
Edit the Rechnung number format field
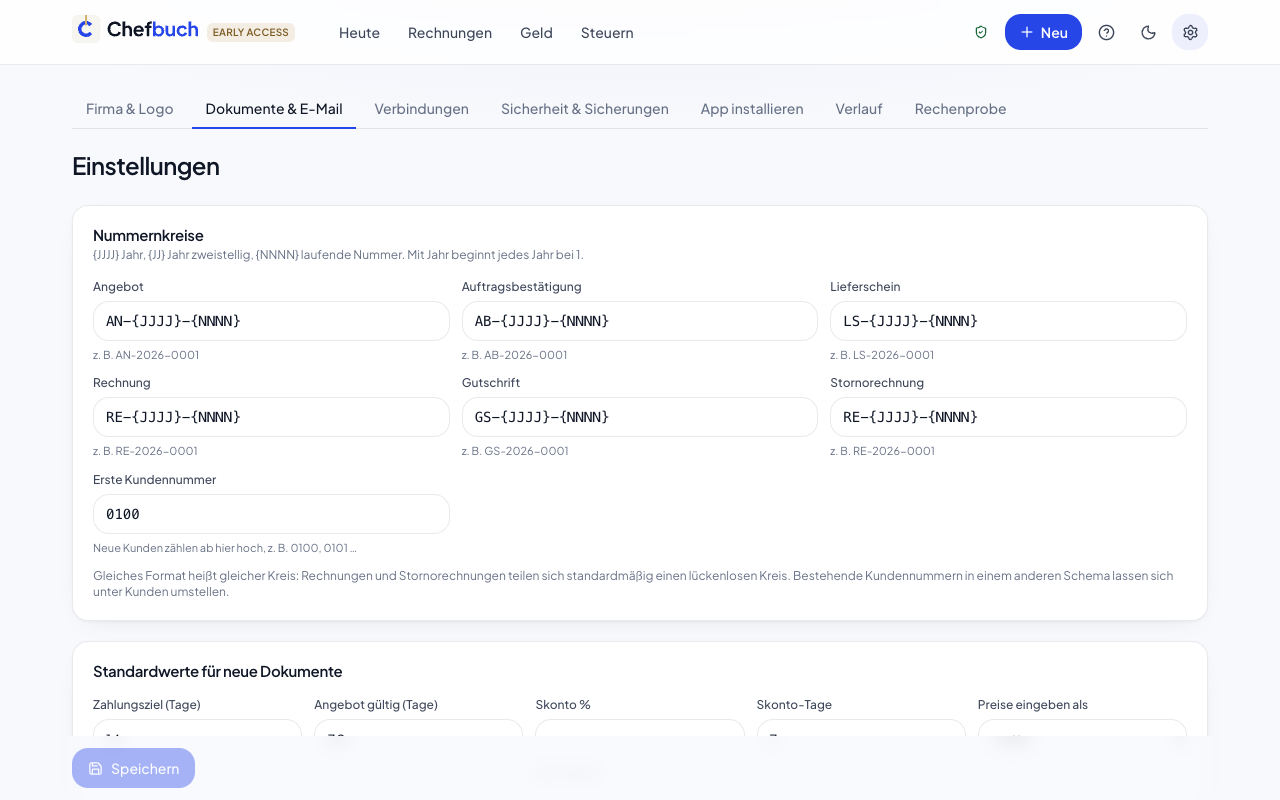(271, 417)
